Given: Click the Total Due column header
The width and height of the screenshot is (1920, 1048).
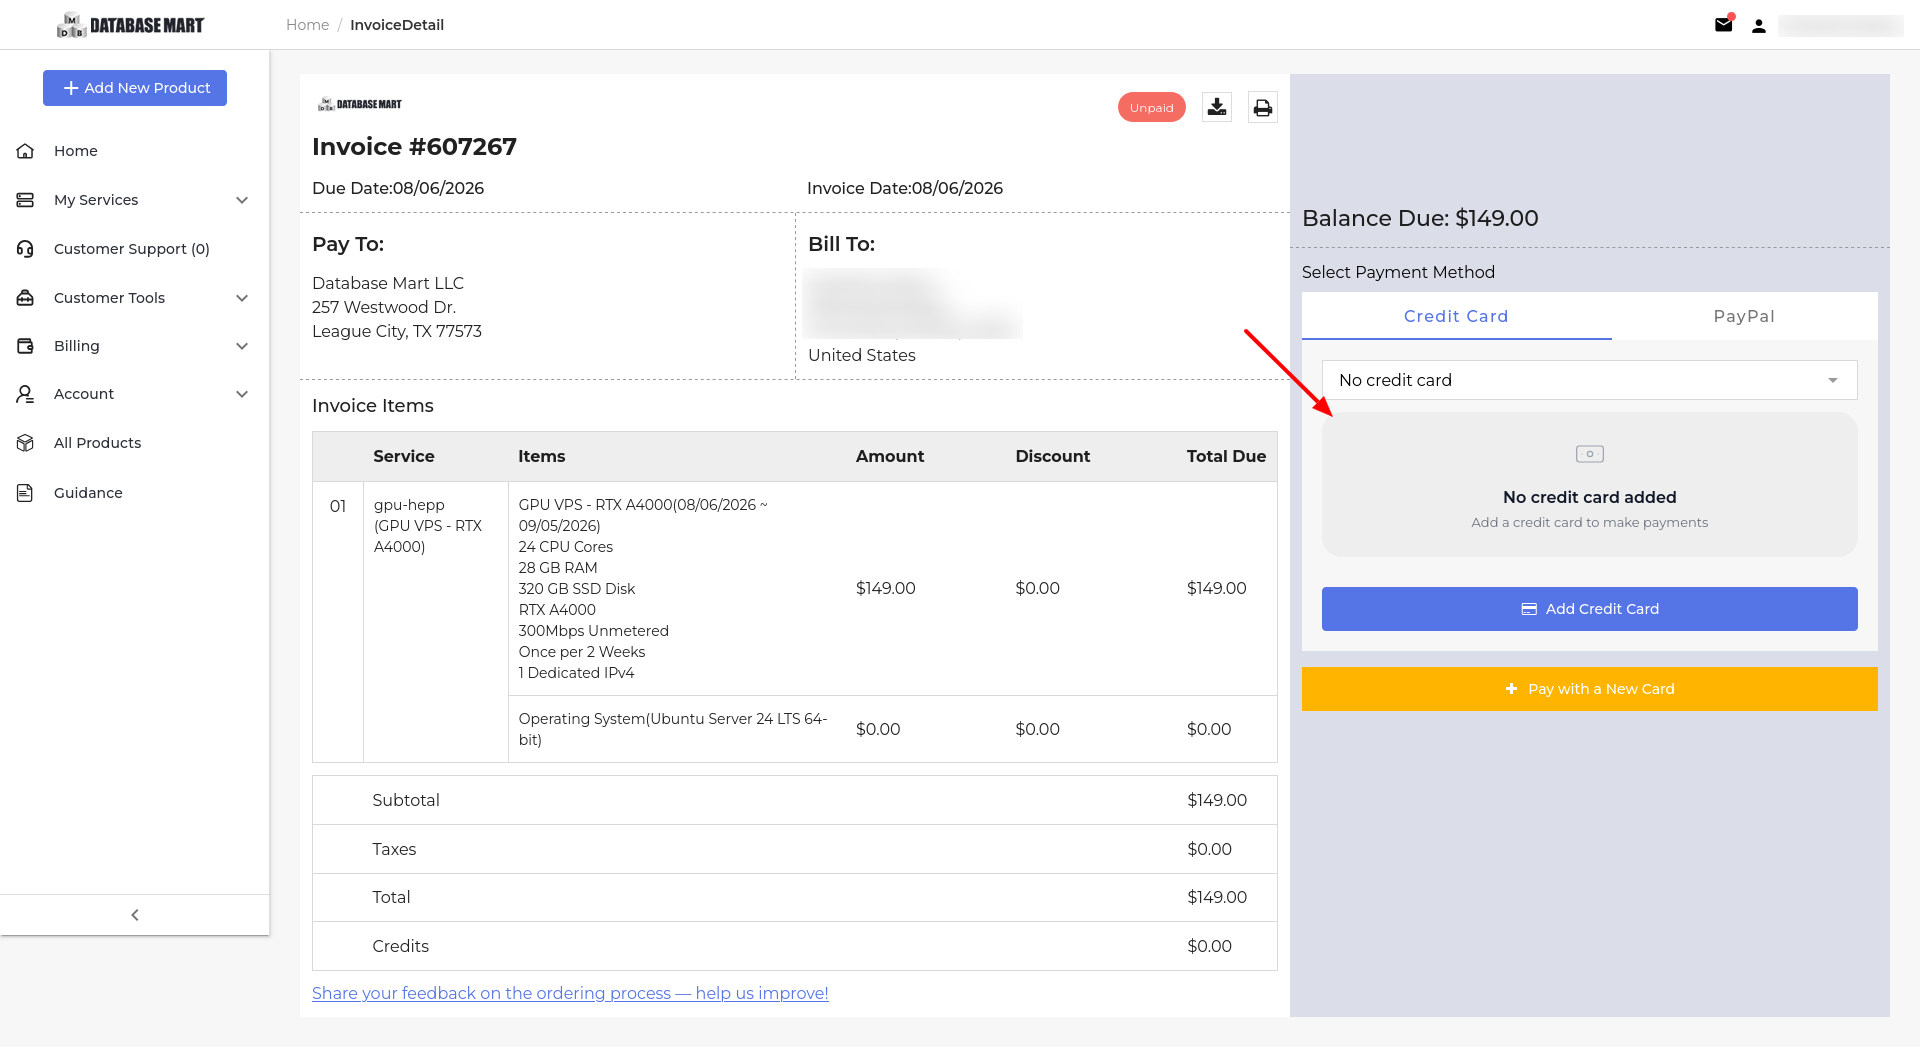Looking at the screenshot, I should 1226,456.
